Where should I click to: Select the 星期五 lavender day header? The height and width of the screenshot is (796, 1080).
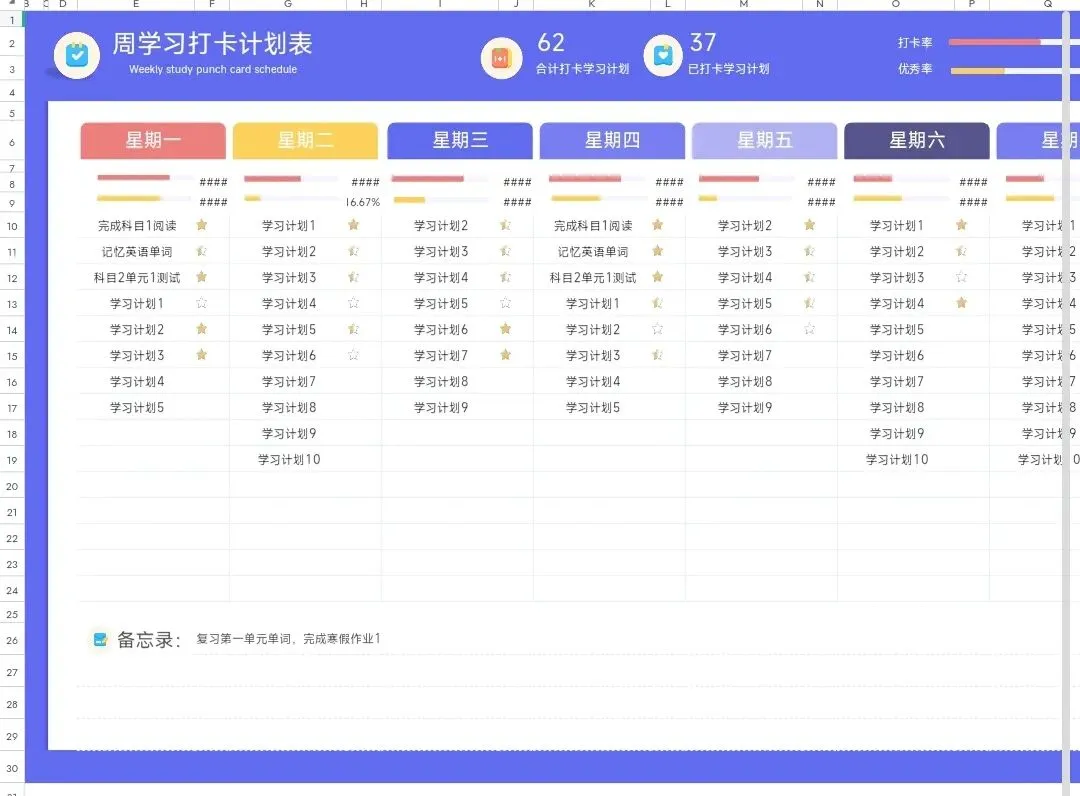[765, 140]
